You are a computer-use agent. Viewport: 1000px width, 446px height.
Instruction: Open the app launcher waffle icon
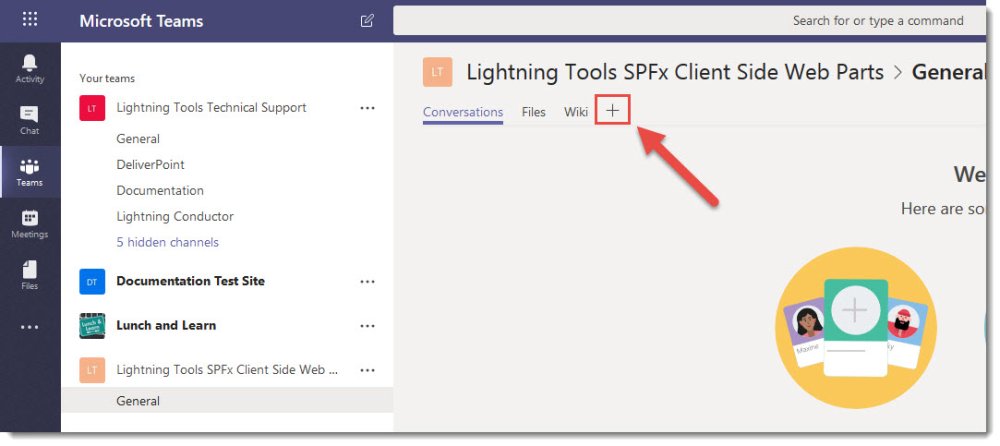[30, 20]
